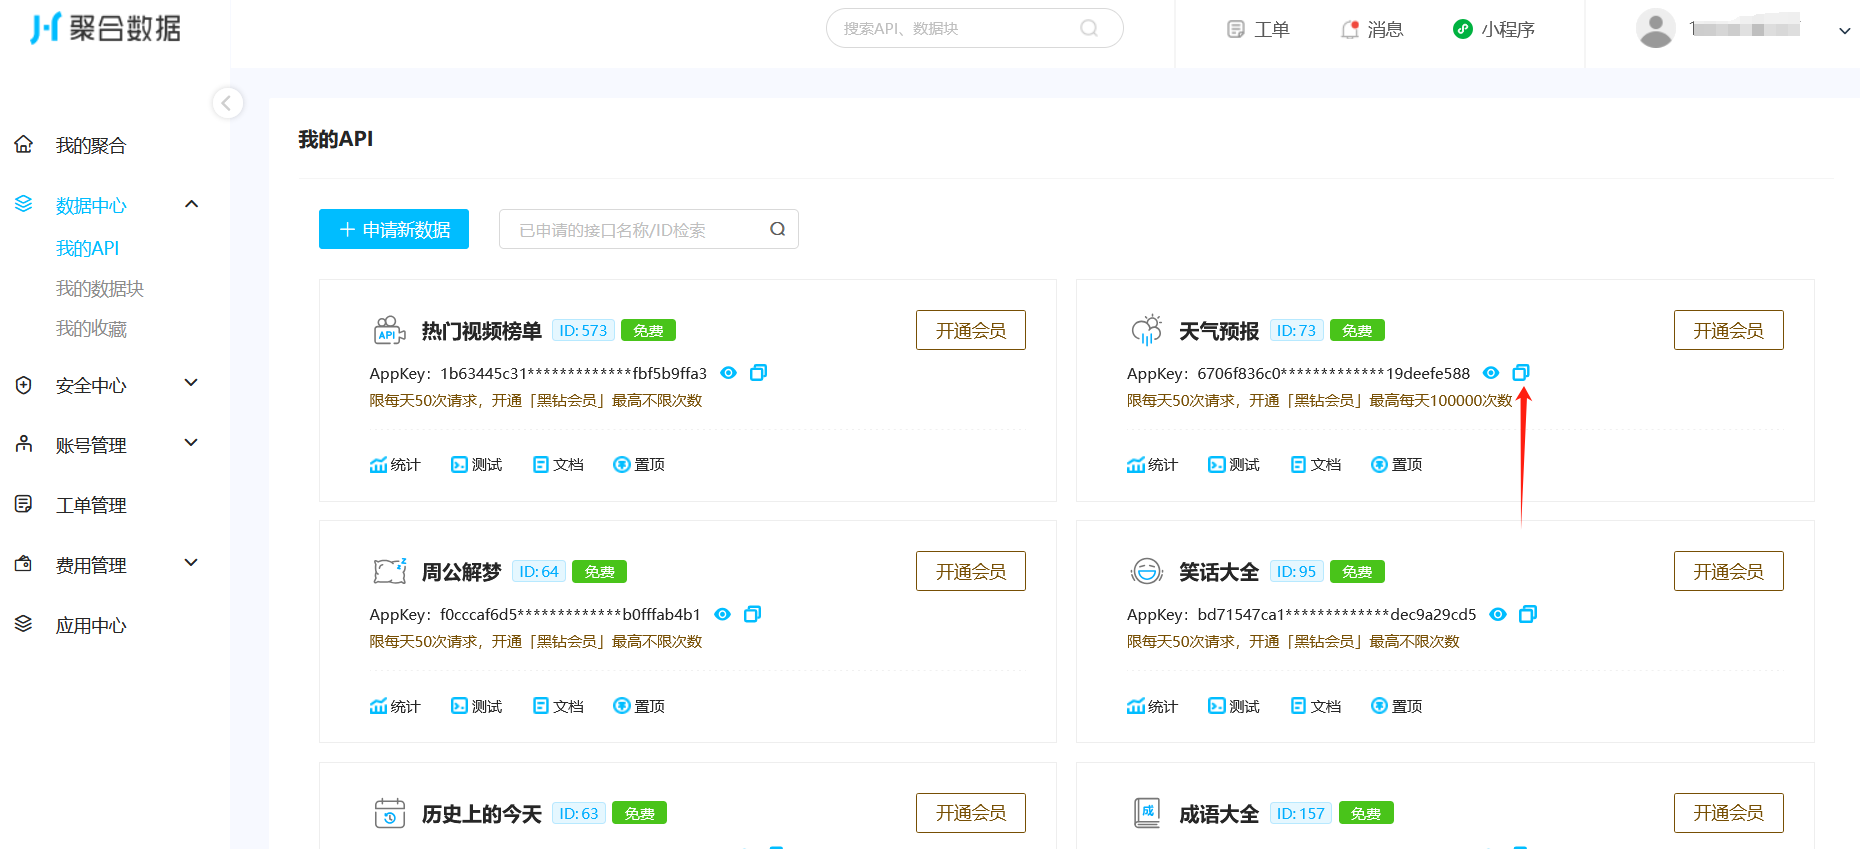Copy the 笑话大全 AppKey
This screenshot has width=1860, height=849.
(x=1528, y=614)
